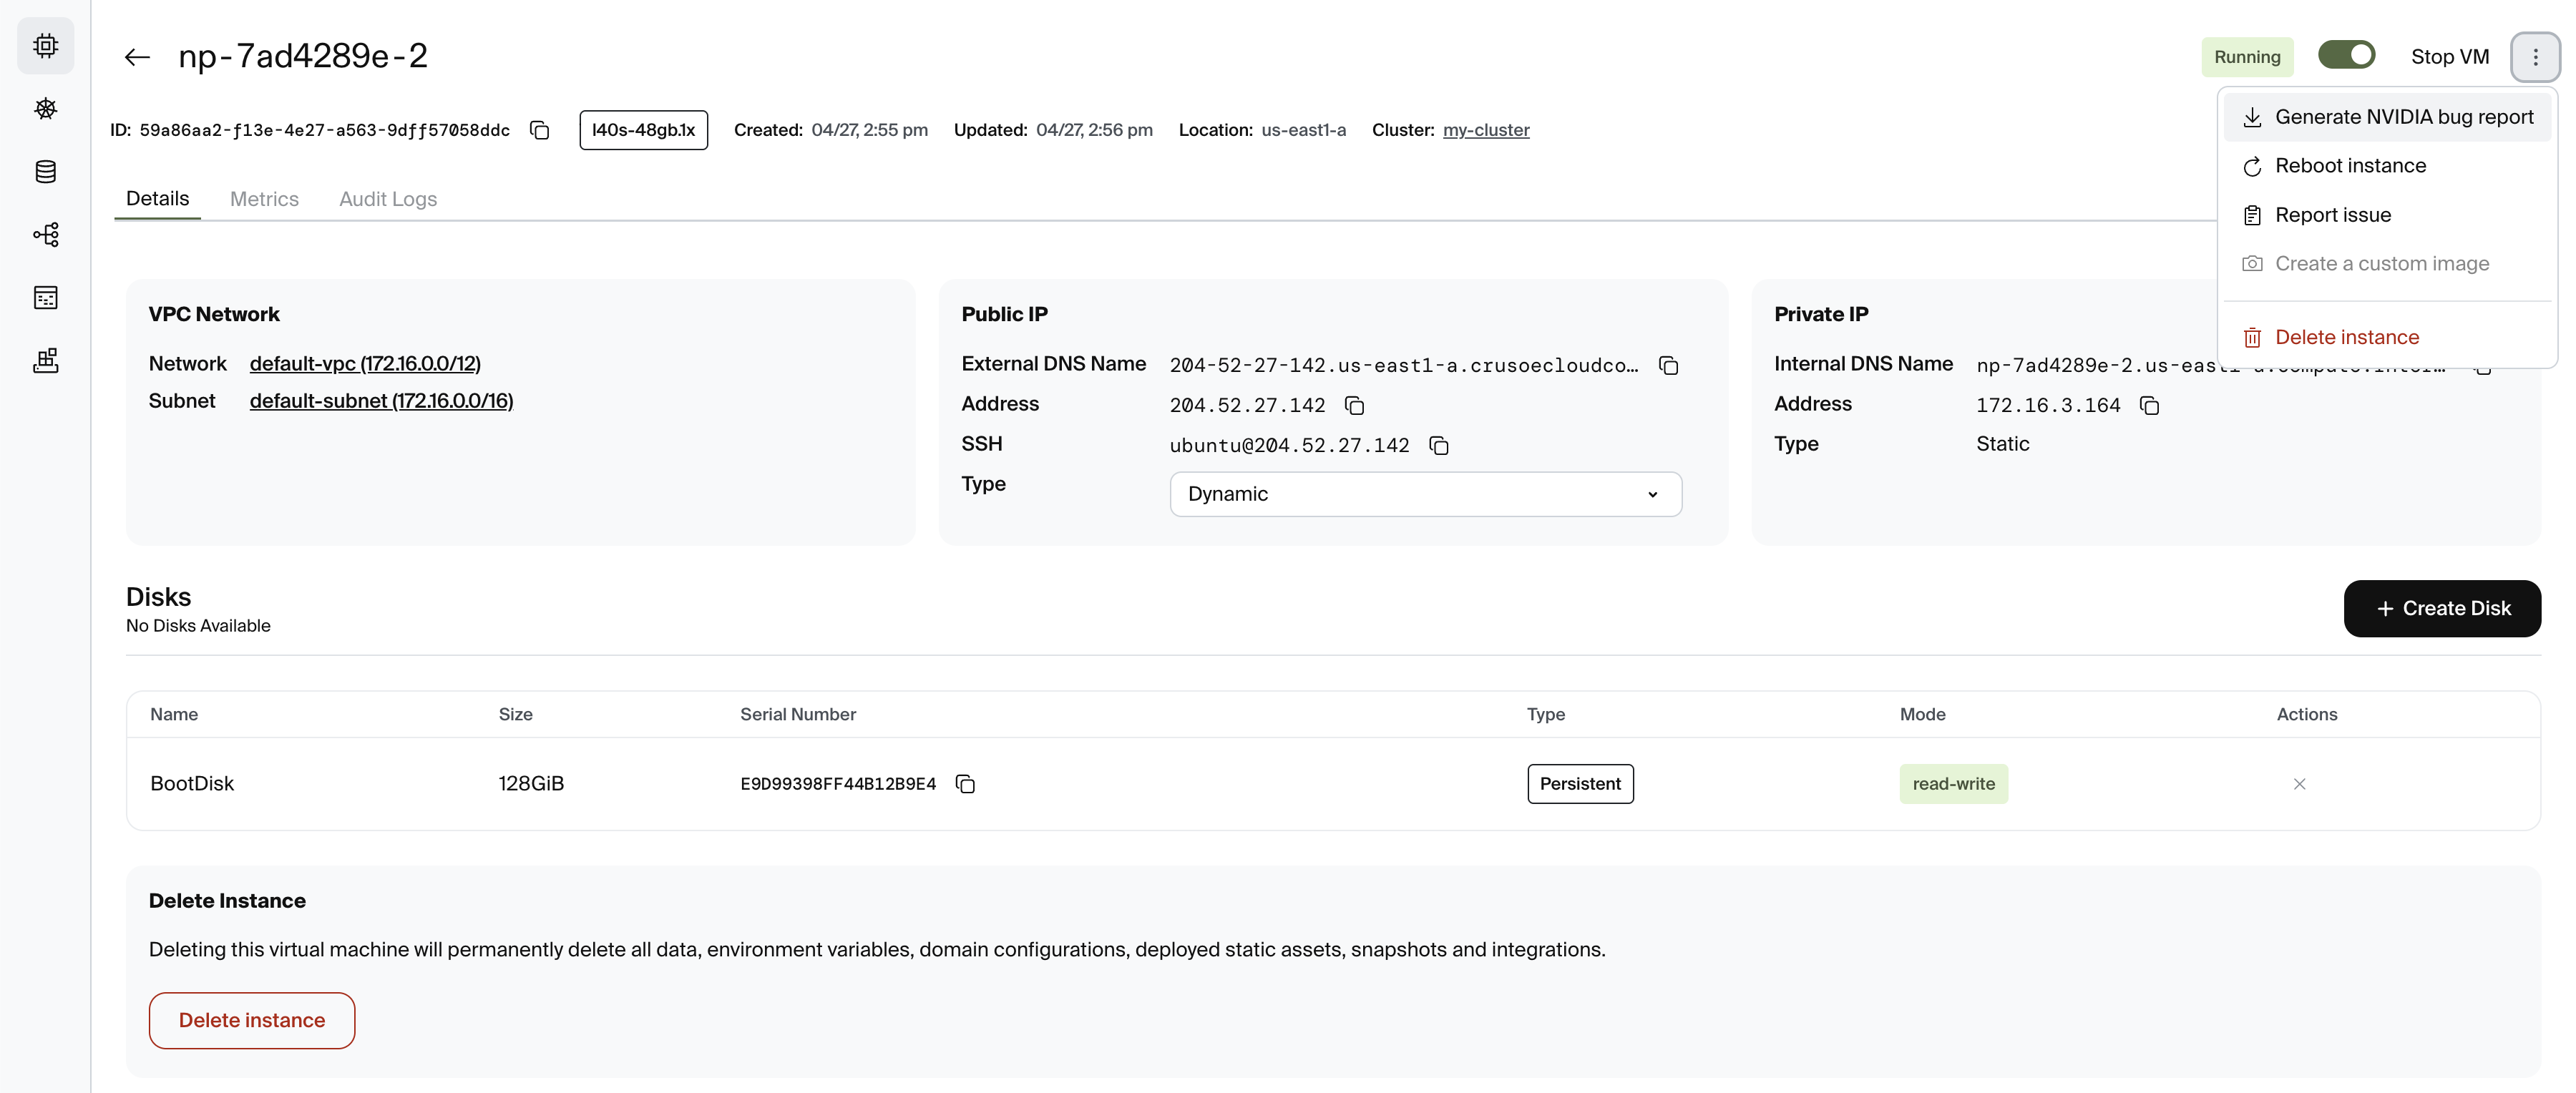This screenshot has width=2576, height=1093.
Task: Open the Kubernetes wheel sidebar icon
Action: tap(45, 109)
